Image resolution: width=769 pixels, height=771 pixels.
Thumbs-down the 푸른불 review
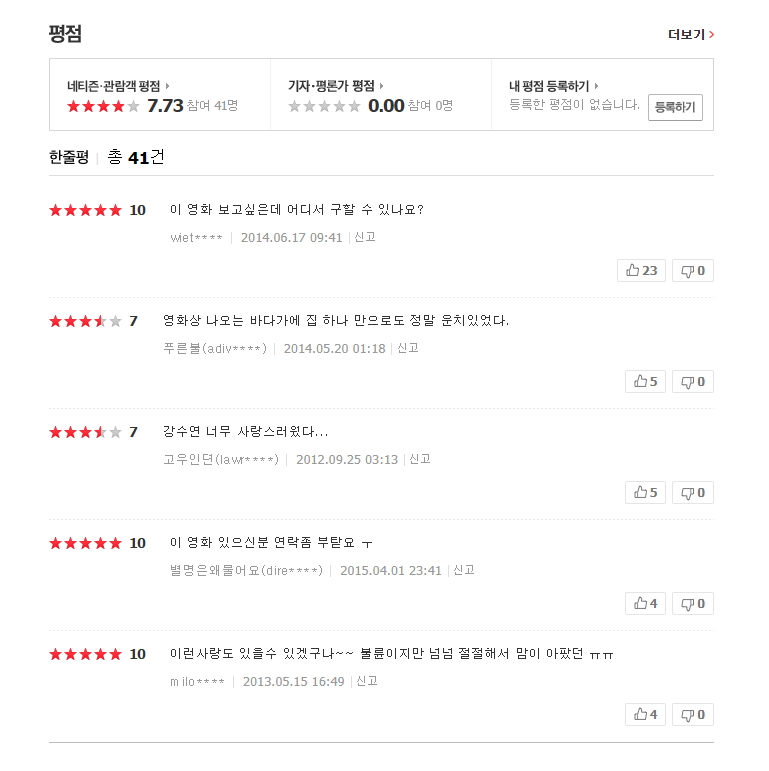pyautogui.click(x=693, y=382)
